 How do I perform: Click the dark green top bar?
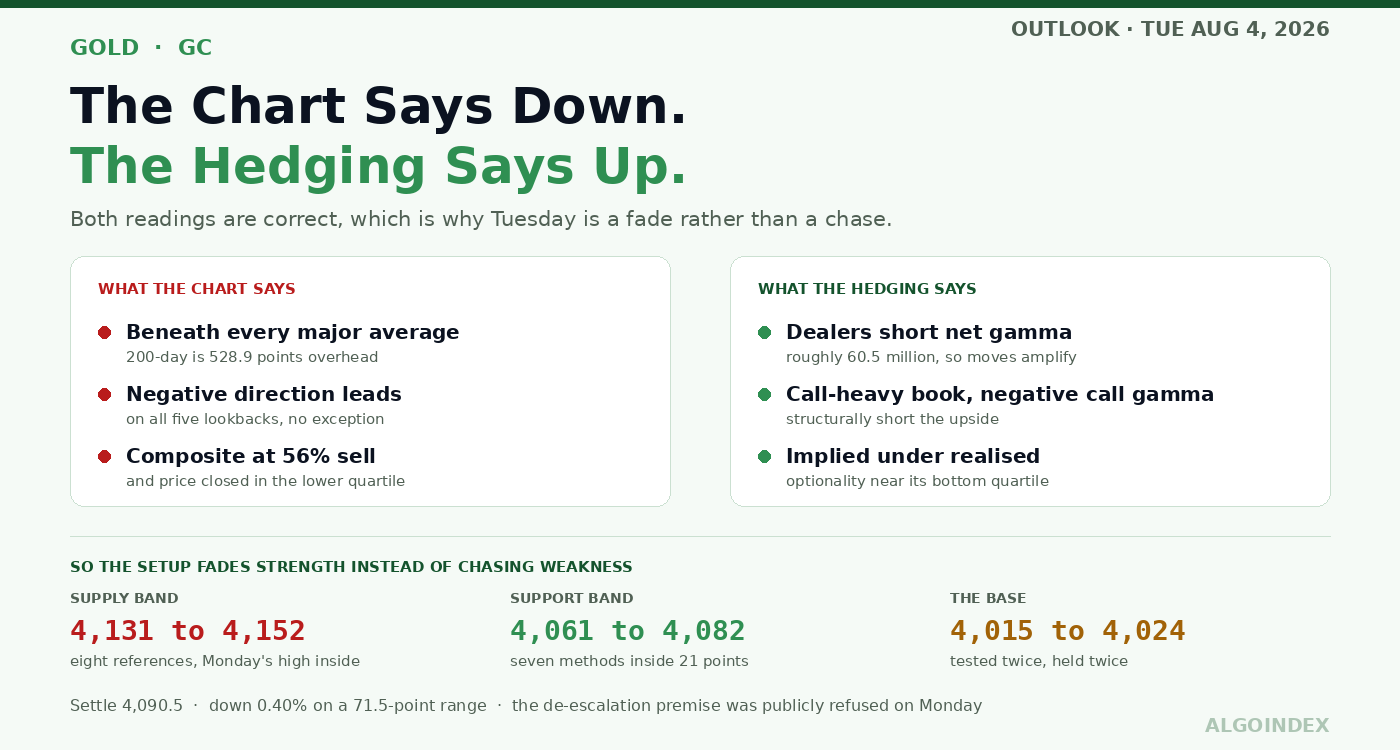700,4
